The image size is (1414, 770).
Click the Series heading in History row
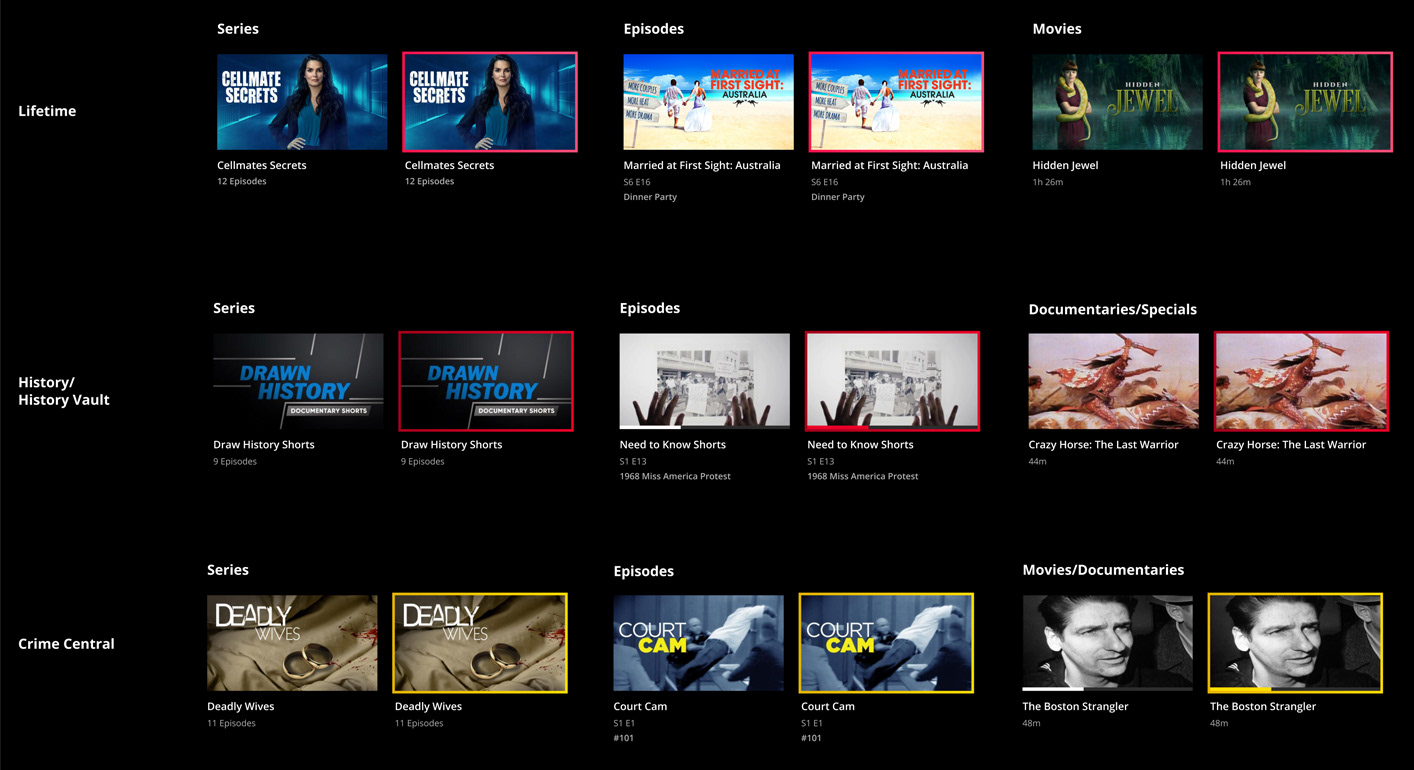click(234, 308)
